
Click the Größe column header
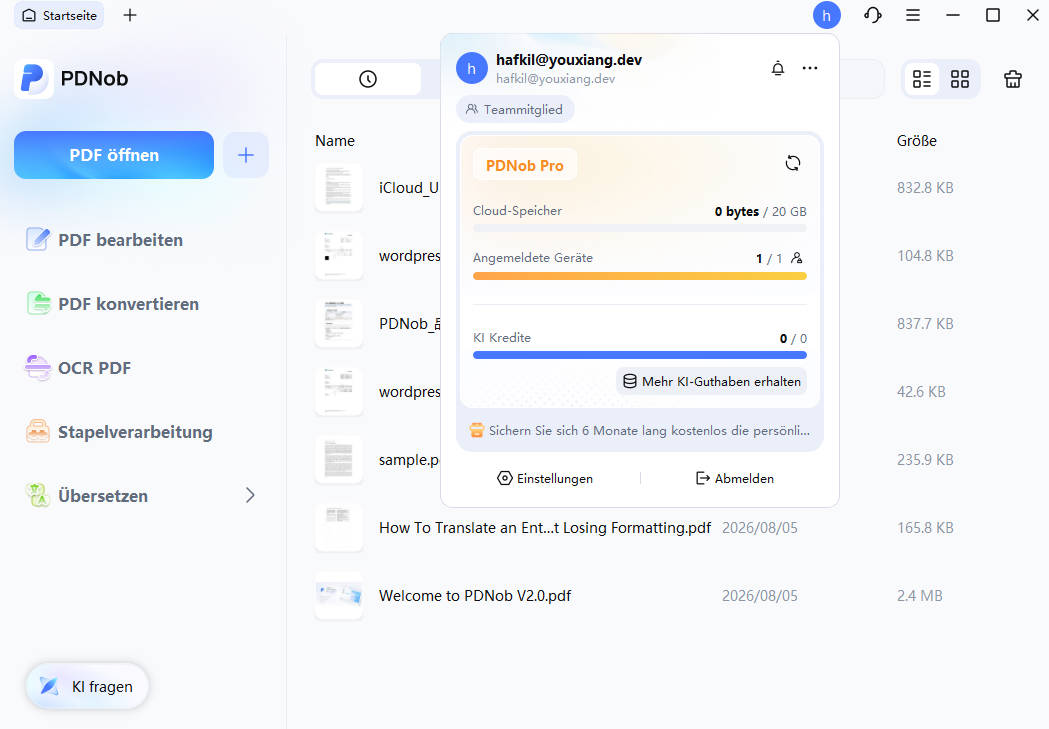coord(917,141)
